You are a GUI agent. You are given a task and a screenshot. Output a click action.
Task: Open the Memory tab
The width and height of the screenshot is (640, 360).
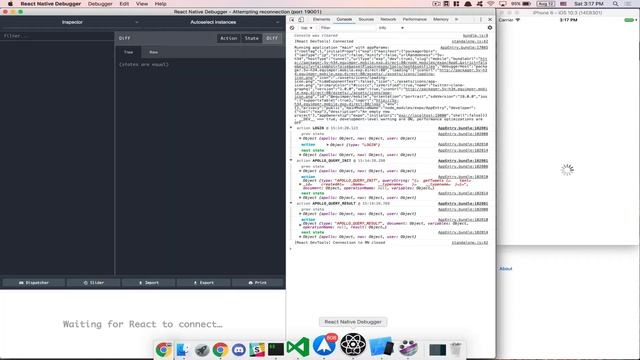tap(440, 19)
